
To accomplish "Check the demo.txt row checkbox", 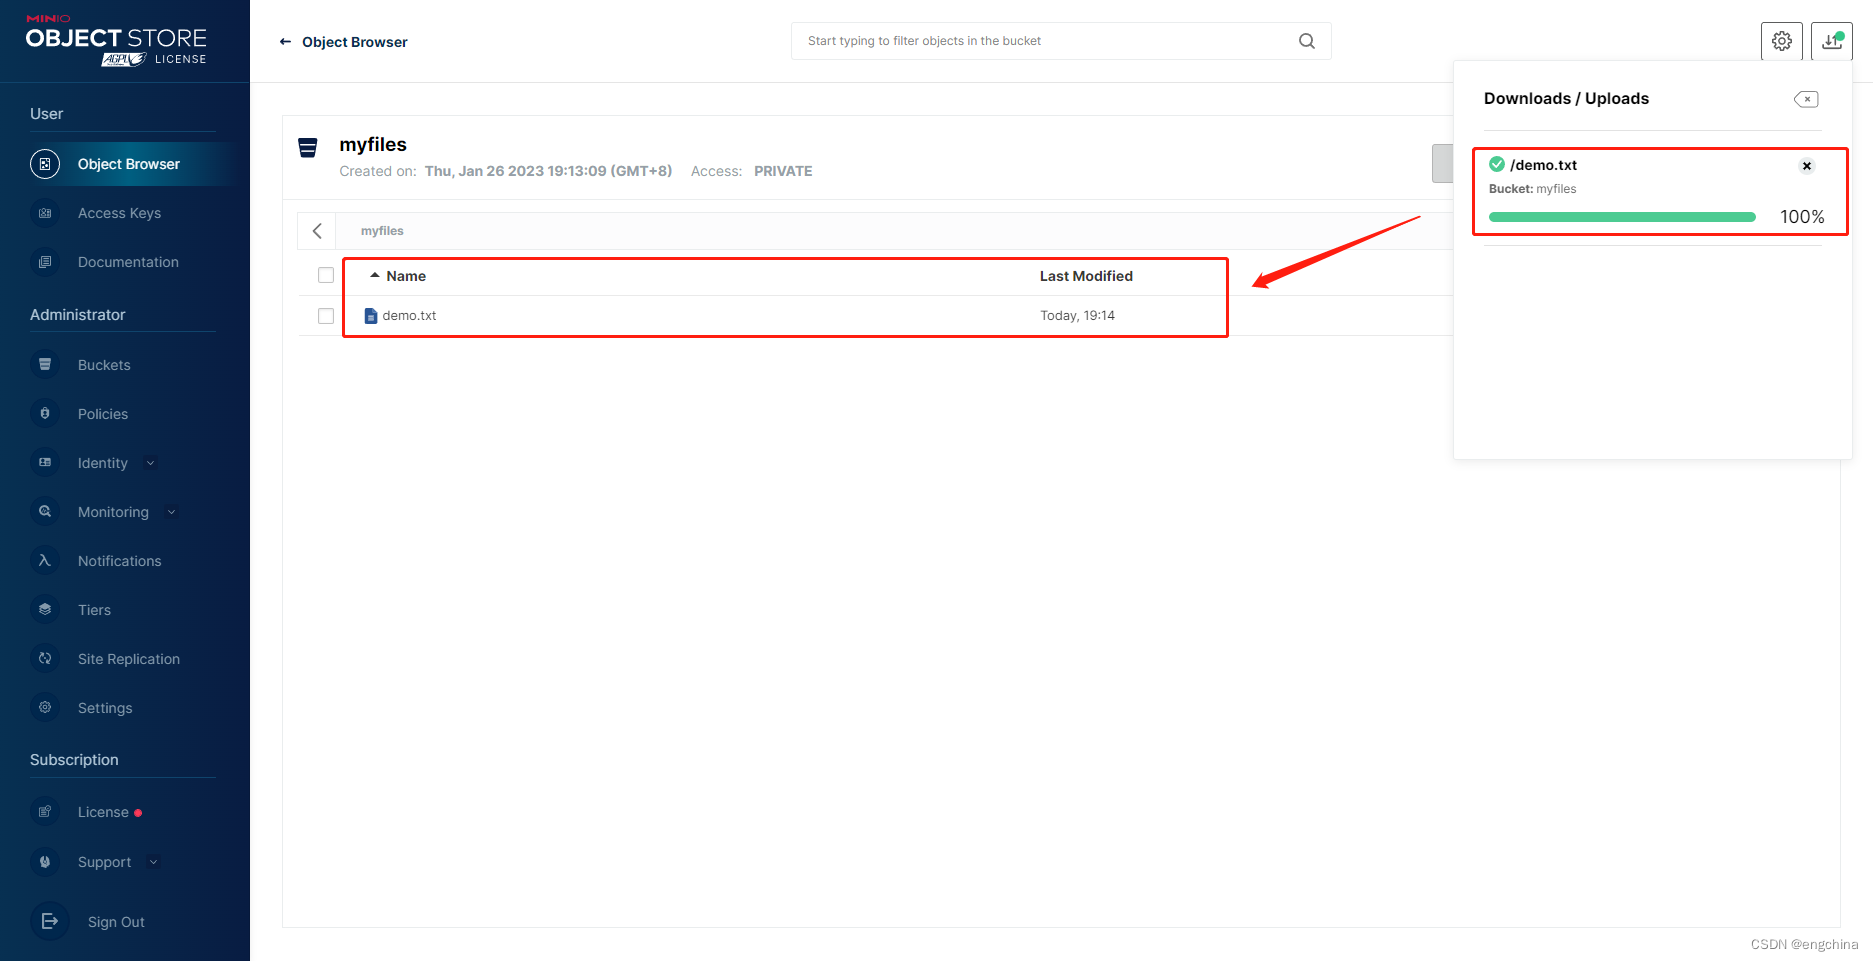I will 326,316.
